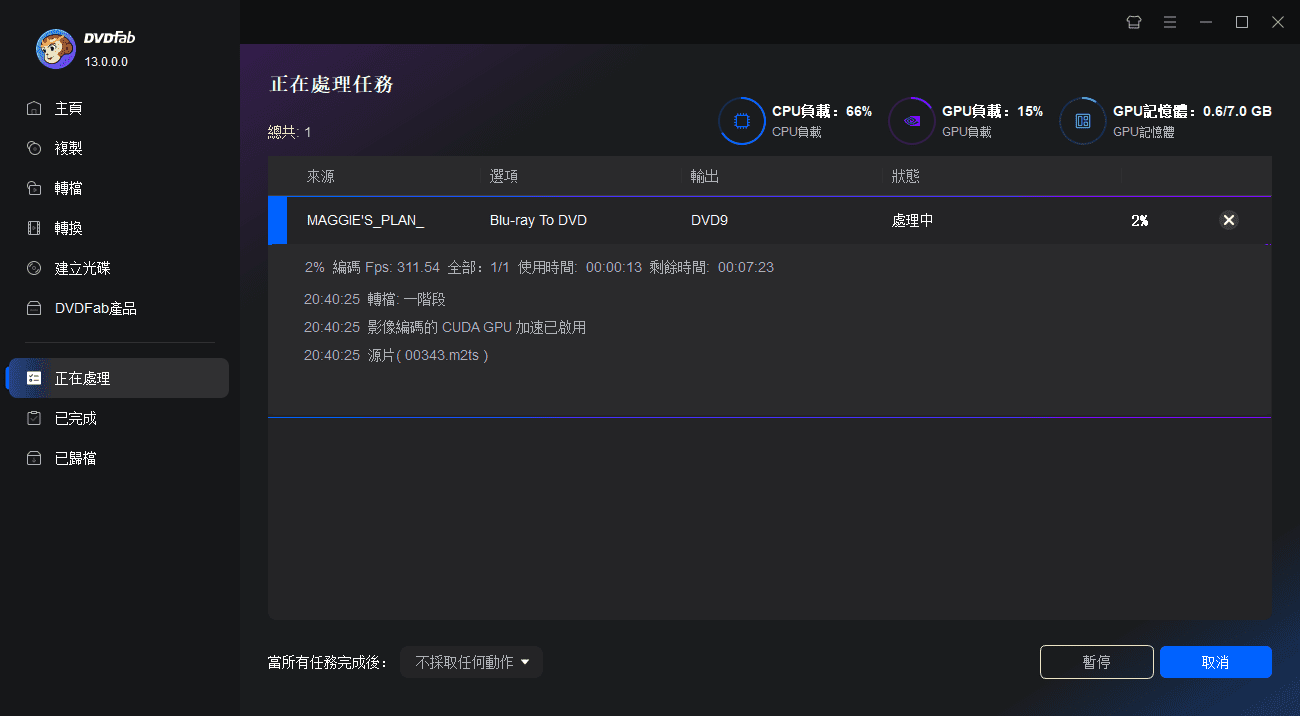The image size is (1300, 716).
Task: Click the CPU負載：66% readout
Action: point(822,111)
